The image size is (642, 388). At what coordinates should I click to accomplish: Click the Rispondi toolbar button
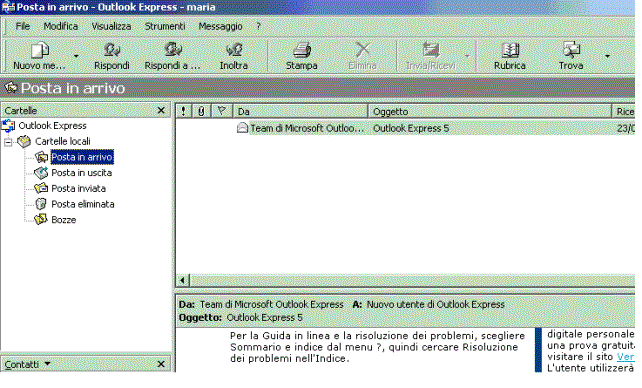[x=111, y=56]
